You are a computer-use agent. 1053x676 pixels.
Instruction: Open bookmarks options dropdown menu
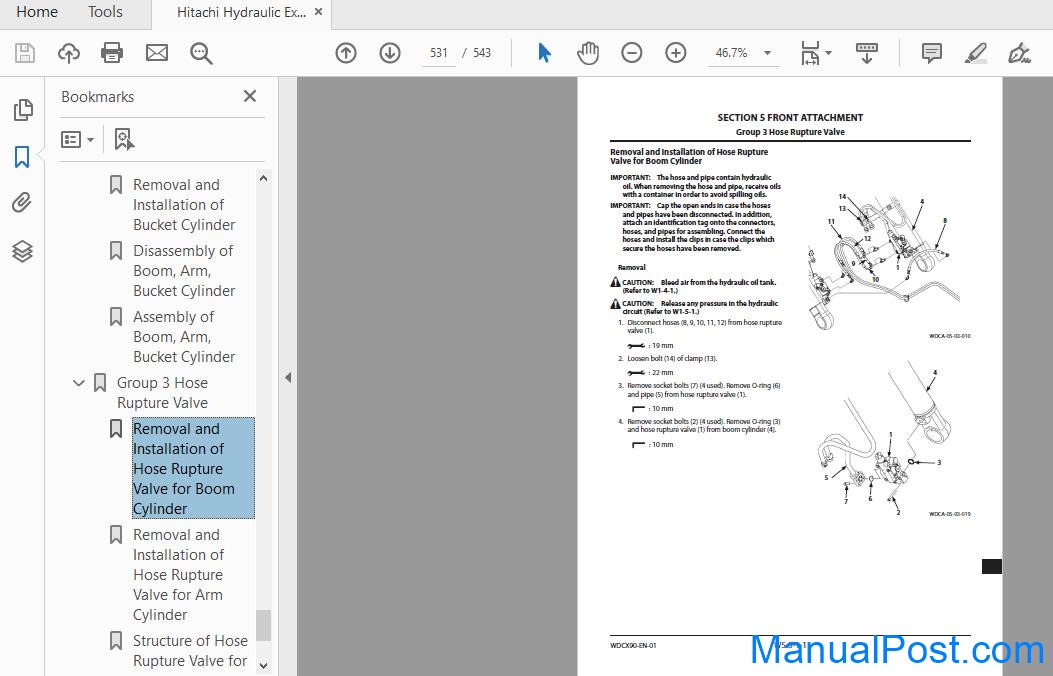click(x=77, y=140)
